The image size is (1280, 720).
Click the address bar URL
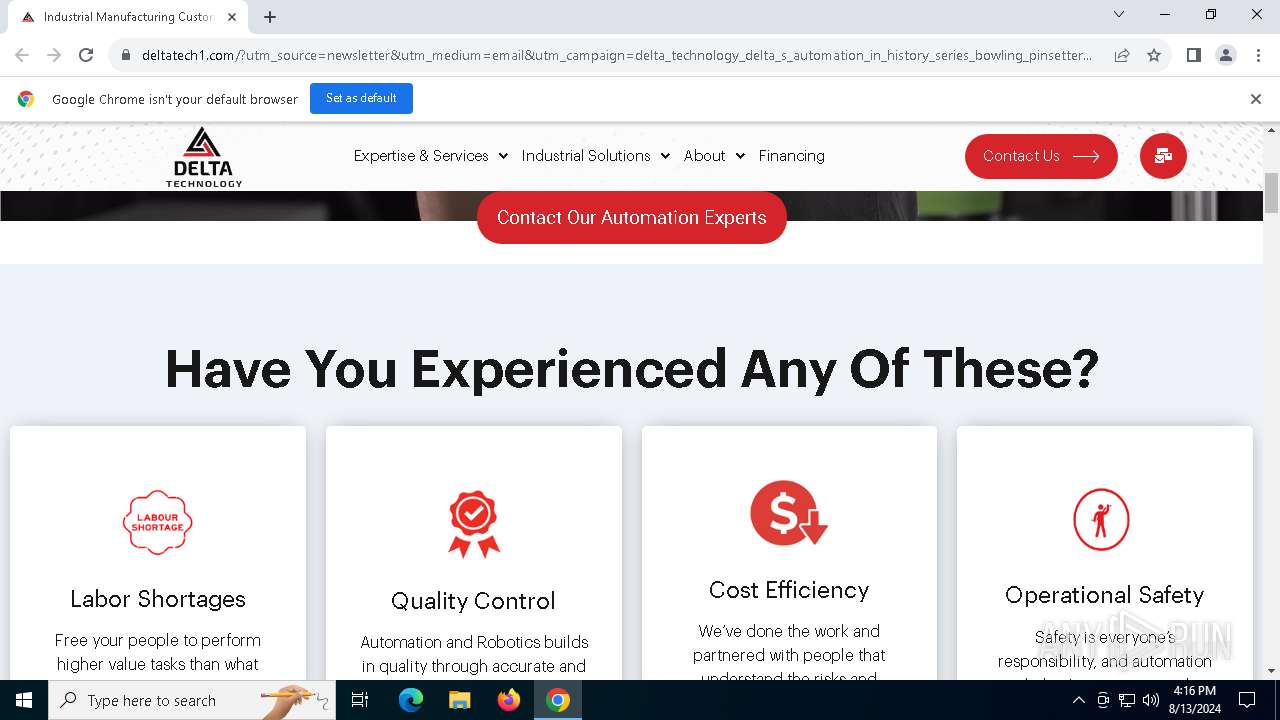(x=617, y=55)
